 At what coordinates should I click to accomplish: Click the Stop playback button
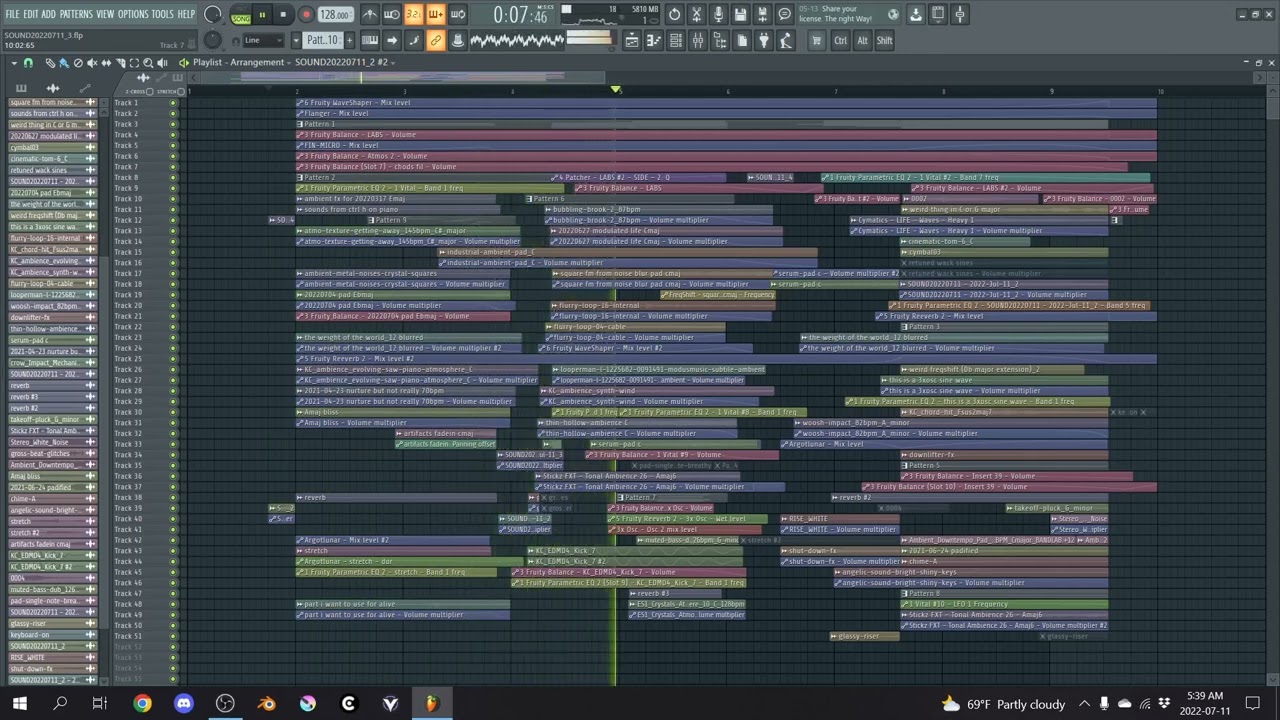(283, 14)
